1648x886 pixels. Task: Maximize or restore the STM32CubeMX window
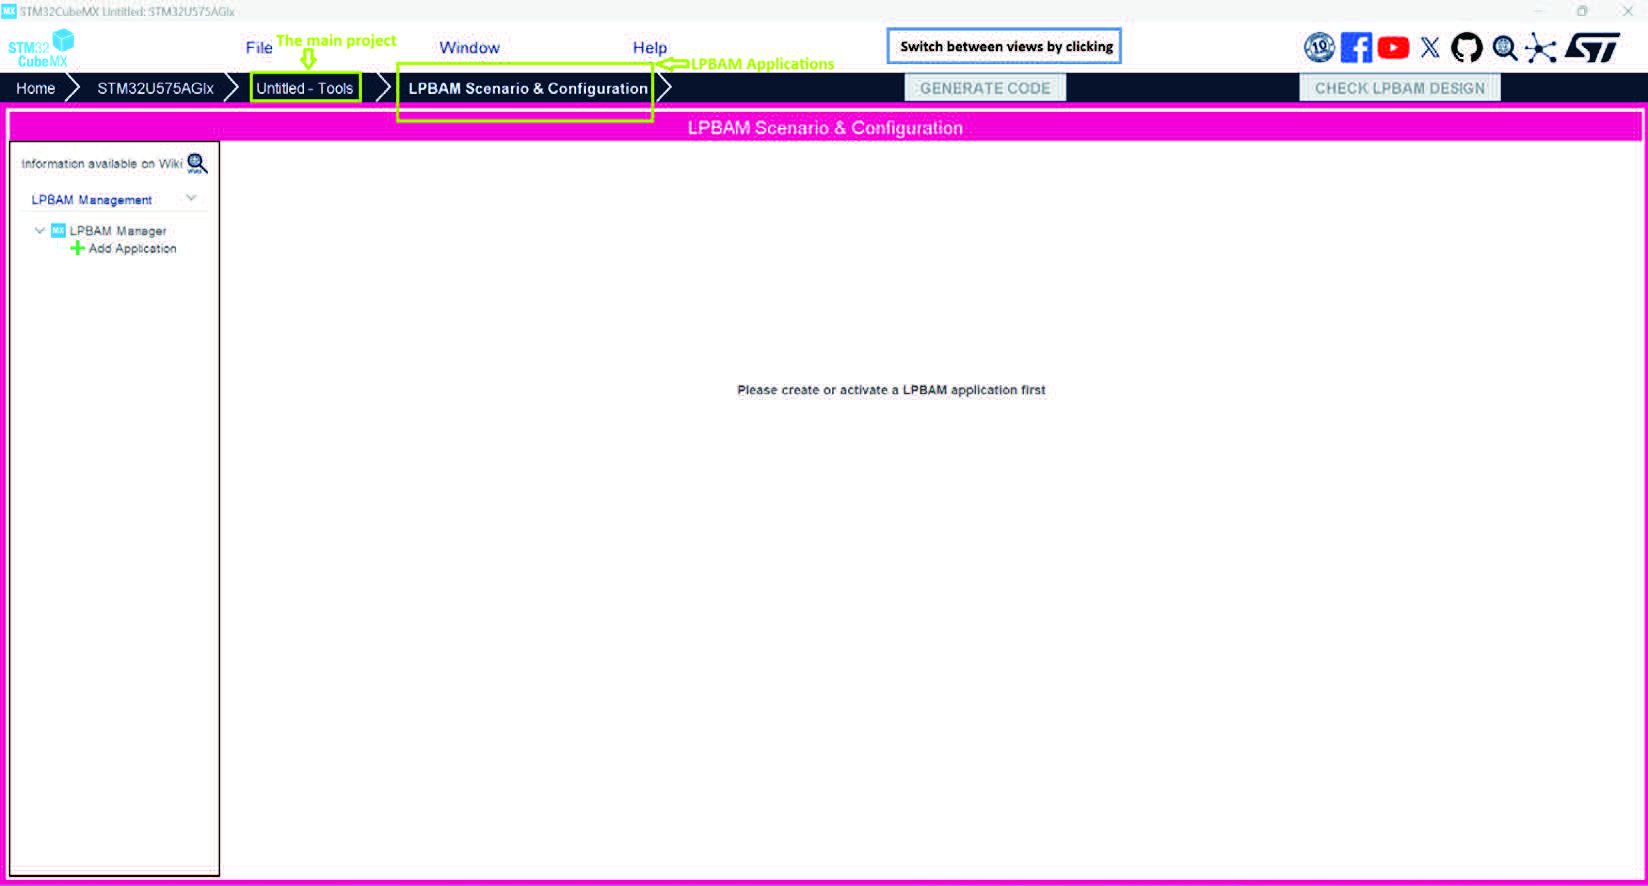(1582, 11)
